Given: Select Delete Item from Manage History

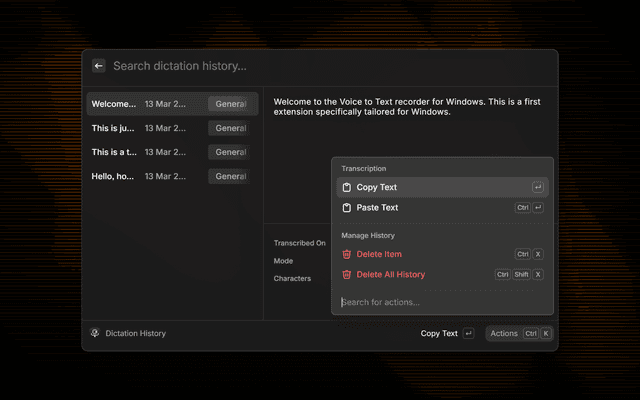Looking at the screenshot, I should (379, 254).
